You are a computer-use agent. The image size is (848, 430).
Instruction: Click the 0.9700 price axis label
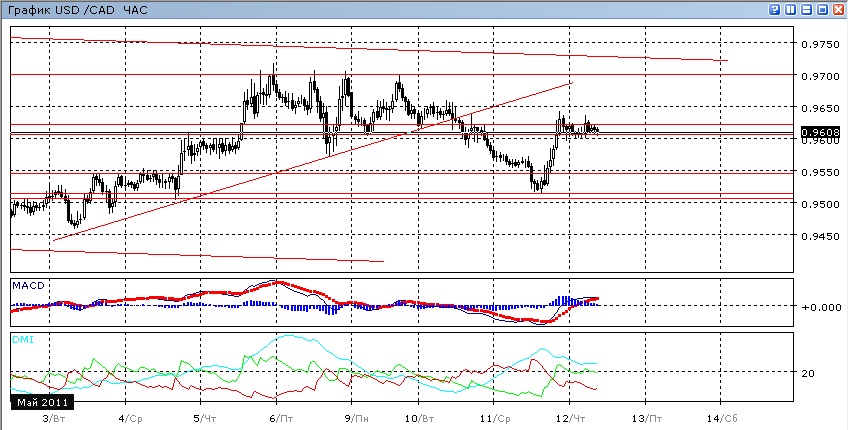coord(820,76)
